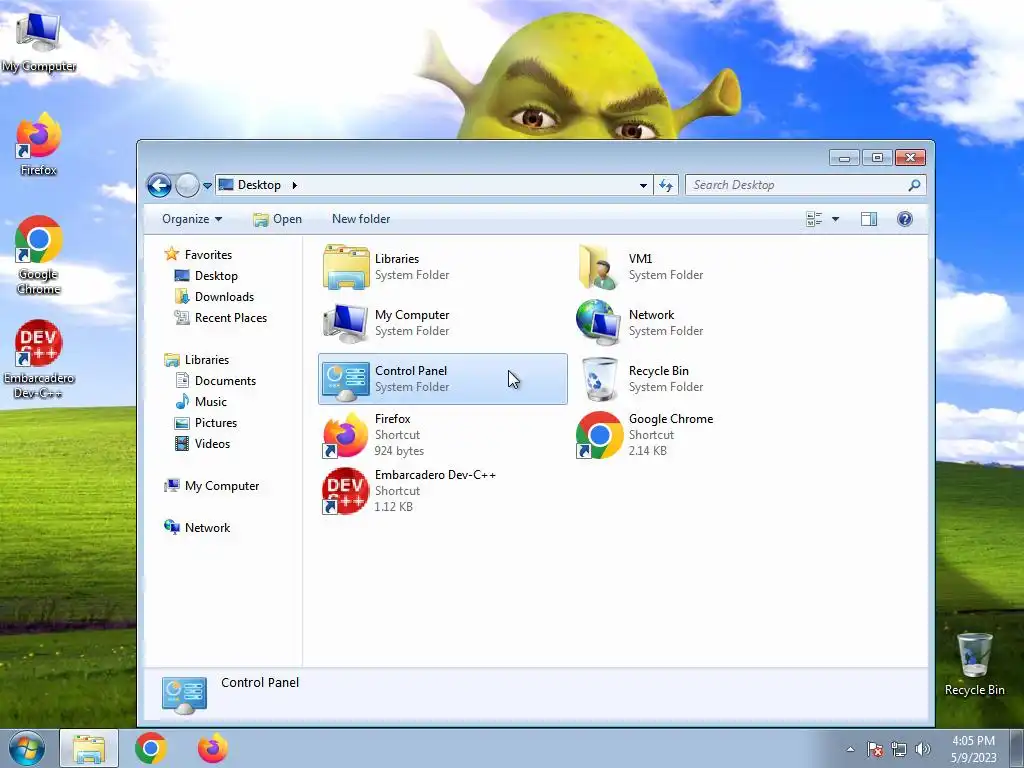The image size is (1024, 768).
Task: Minimize the Explorer window
Action: tap(844, 157)
